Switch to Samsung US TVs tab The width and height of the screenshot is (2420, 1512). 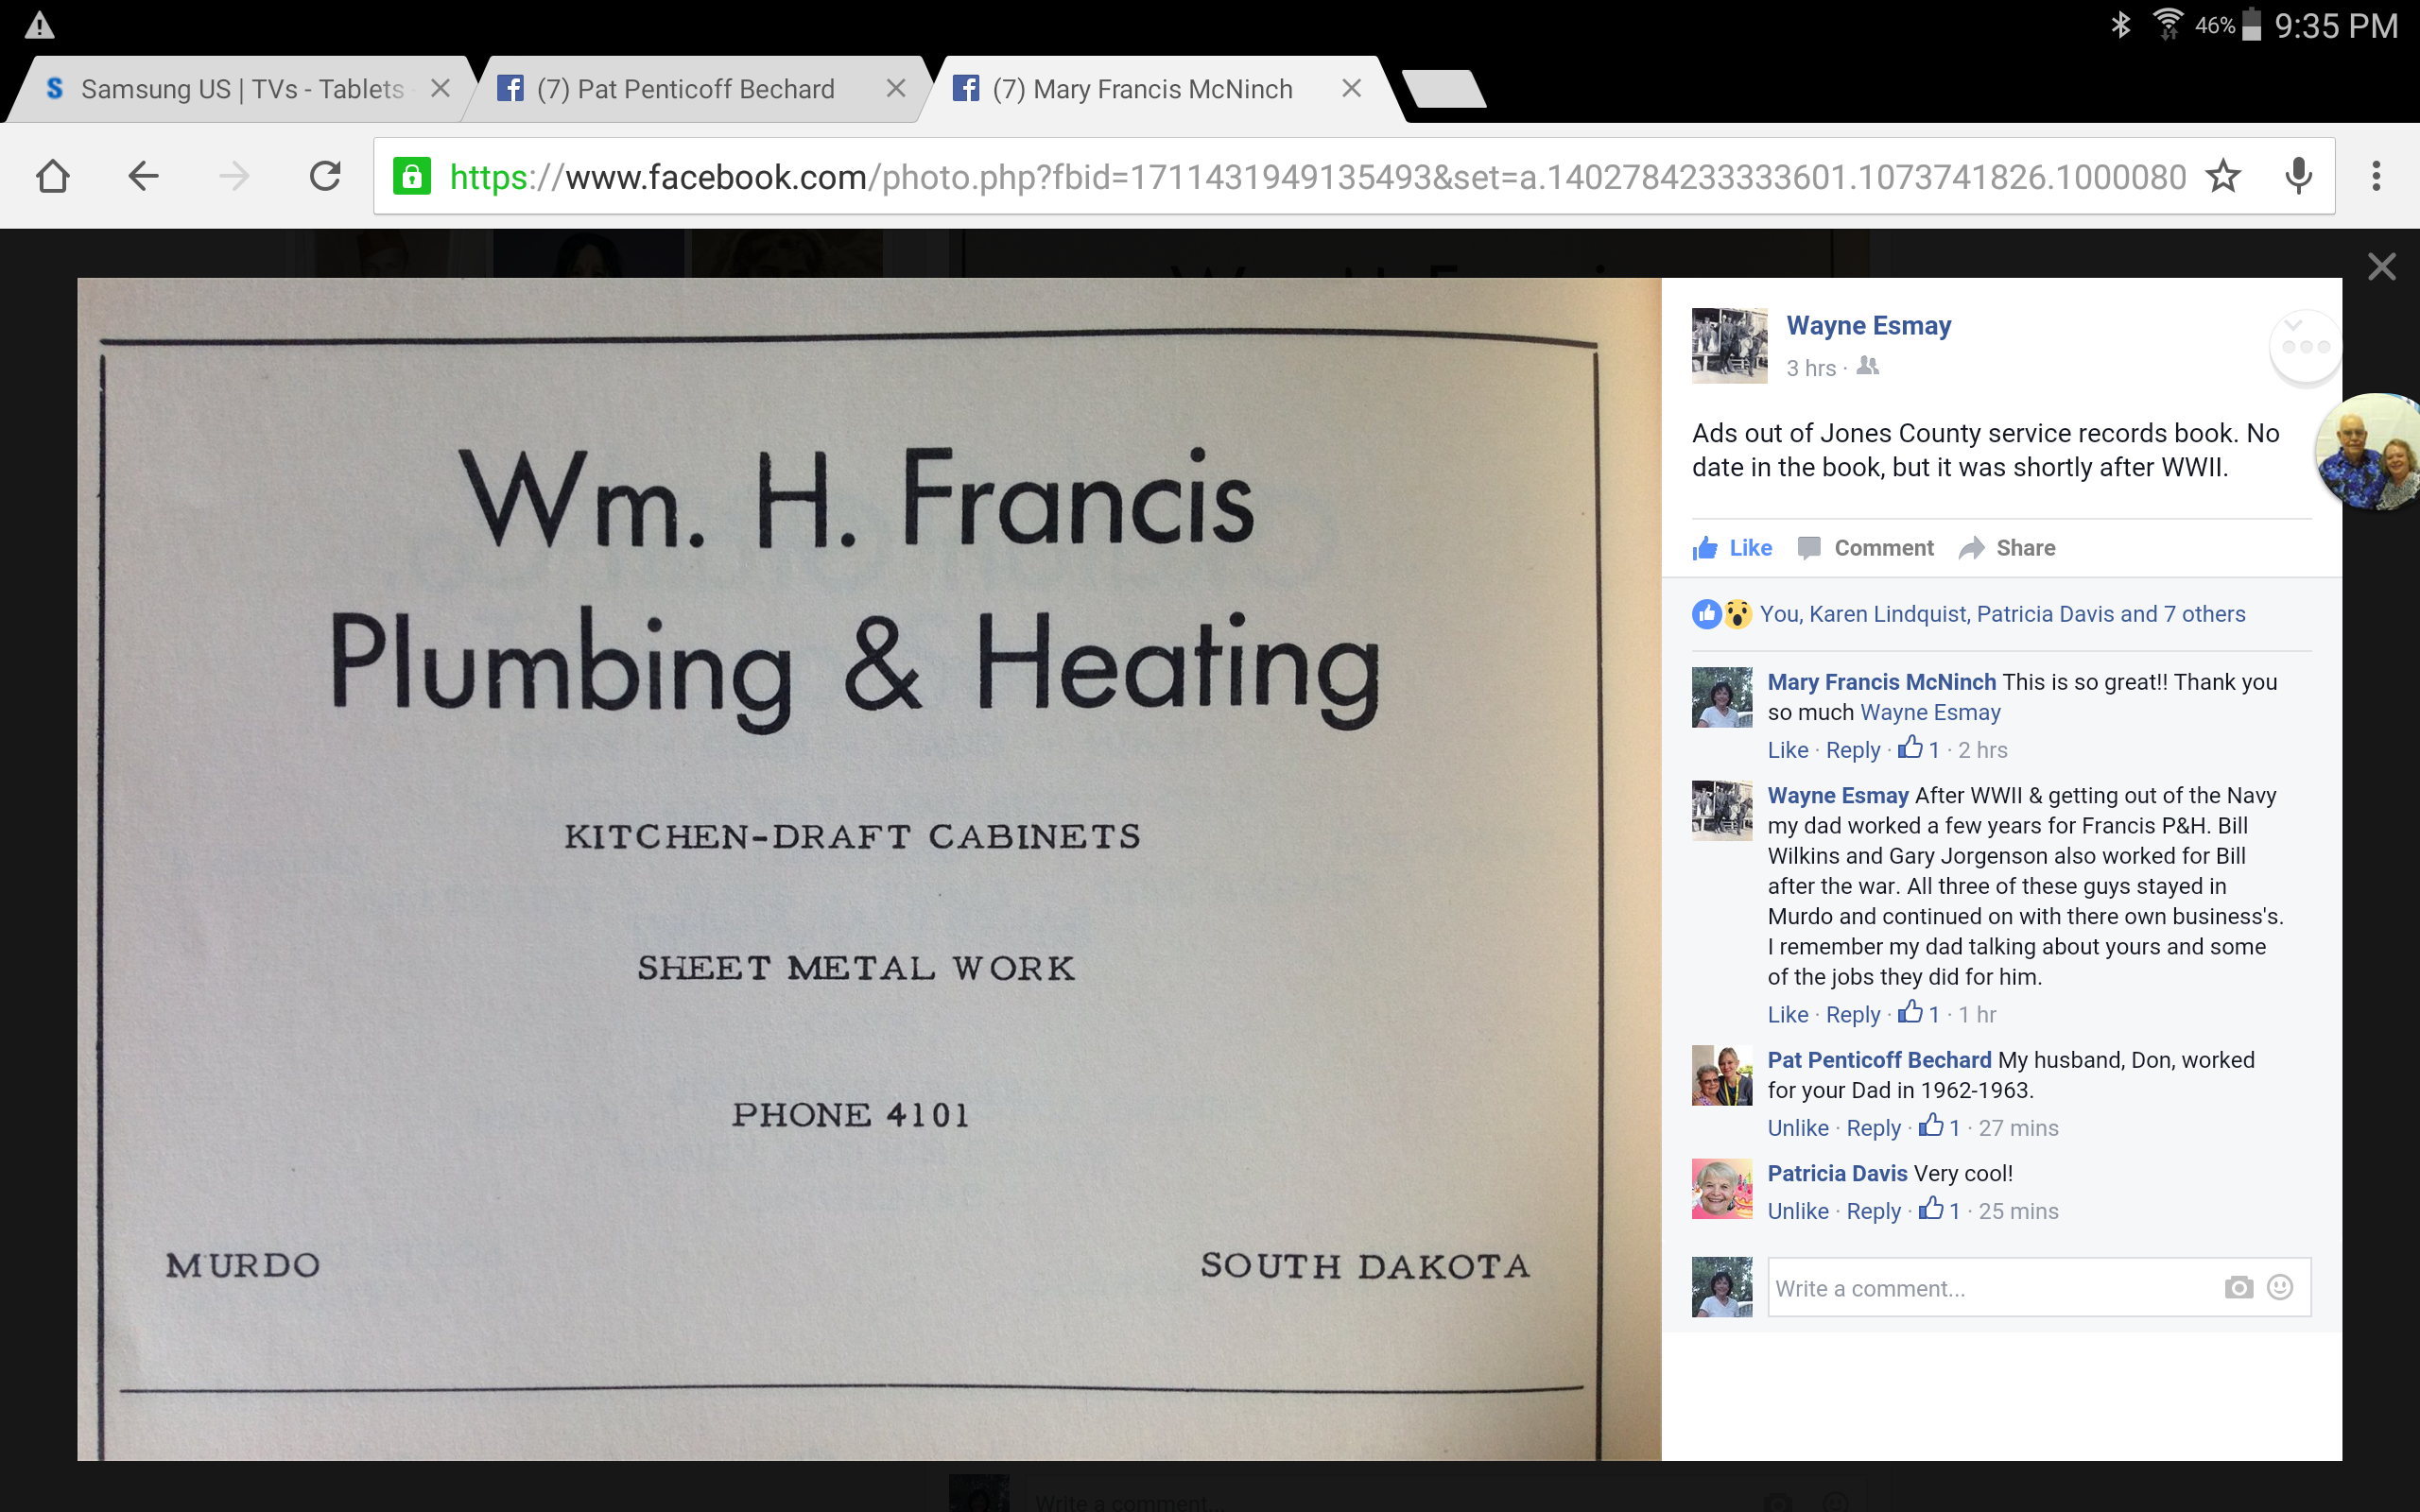point(240,90)
